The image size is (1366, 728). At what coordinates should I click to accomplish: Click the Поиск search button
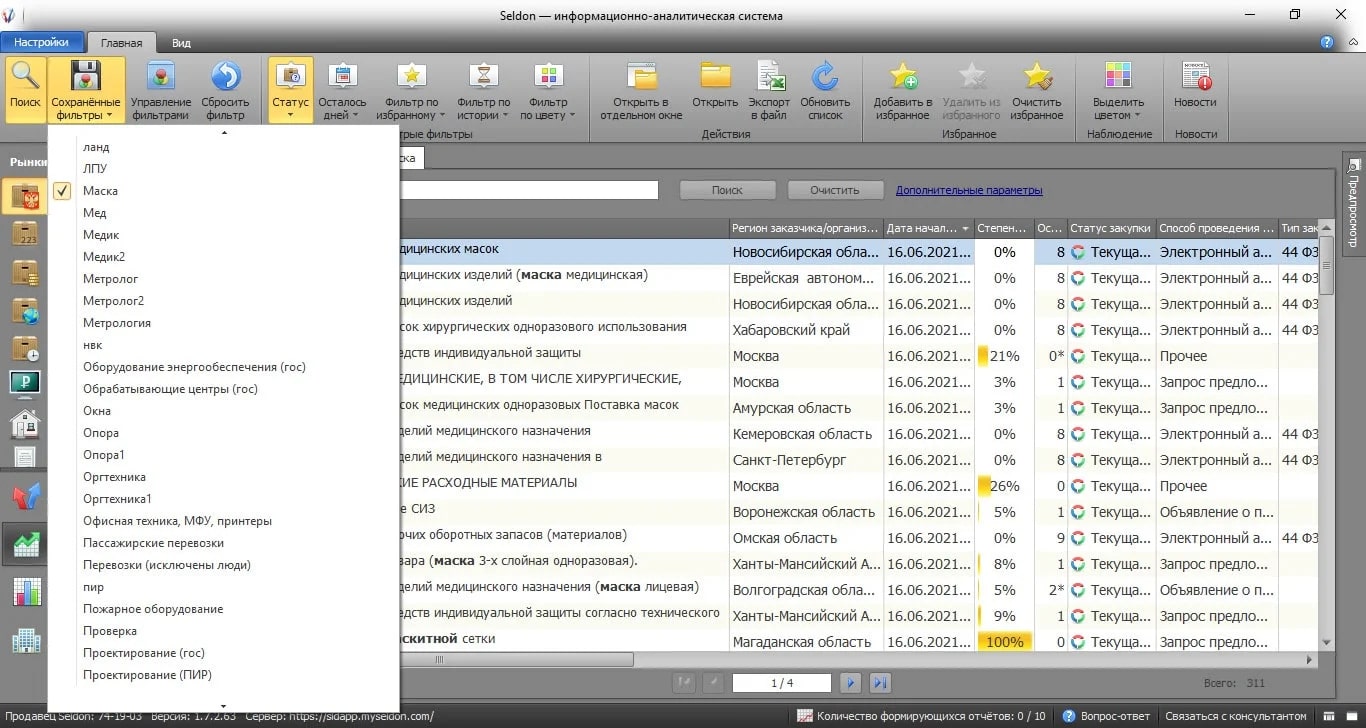coord(728,190)
